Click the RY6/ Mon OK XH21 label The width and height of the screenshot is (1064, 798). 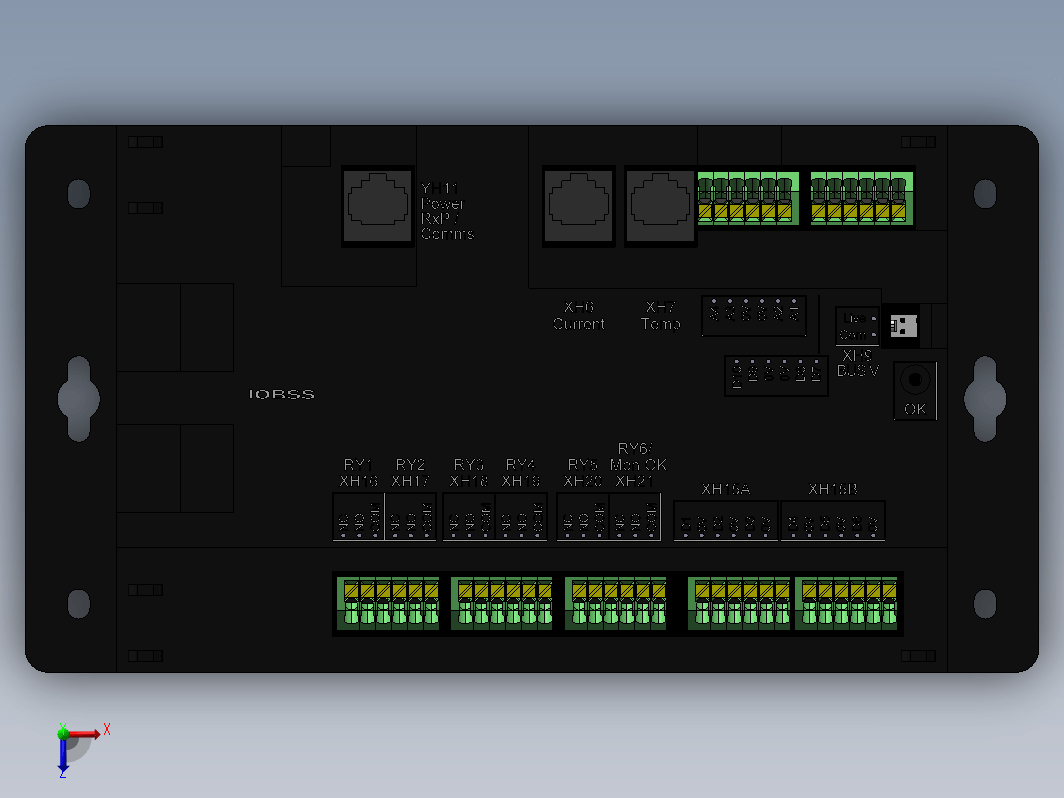pyautogui.click(x=638, y=465)
